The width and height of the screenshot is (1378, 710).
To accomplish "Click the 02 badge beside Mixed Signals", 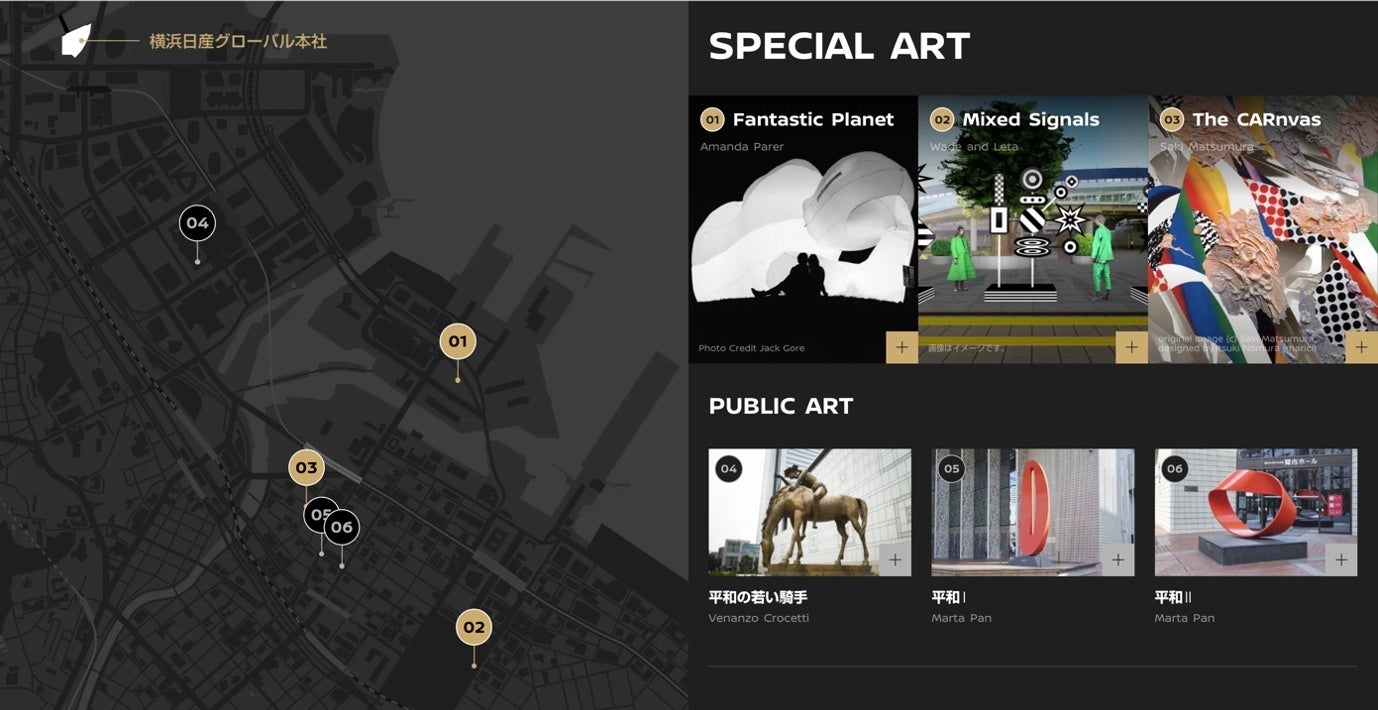I will click(x=942, y=120).
